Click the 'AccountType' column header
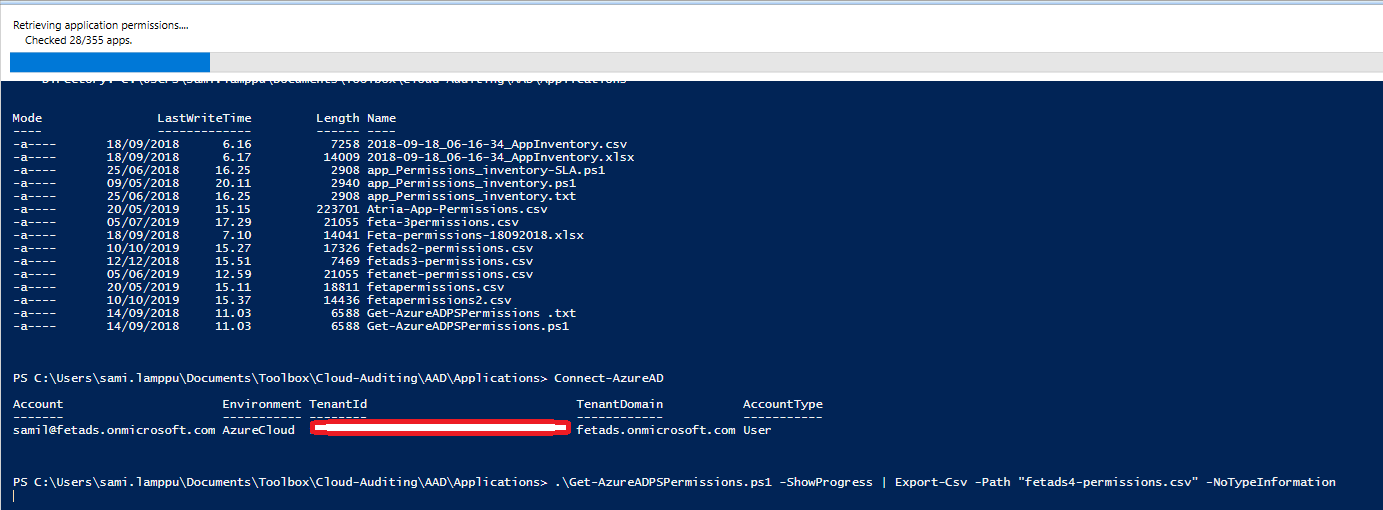This screenshot has height=510, width=1383. coord(782,405)
